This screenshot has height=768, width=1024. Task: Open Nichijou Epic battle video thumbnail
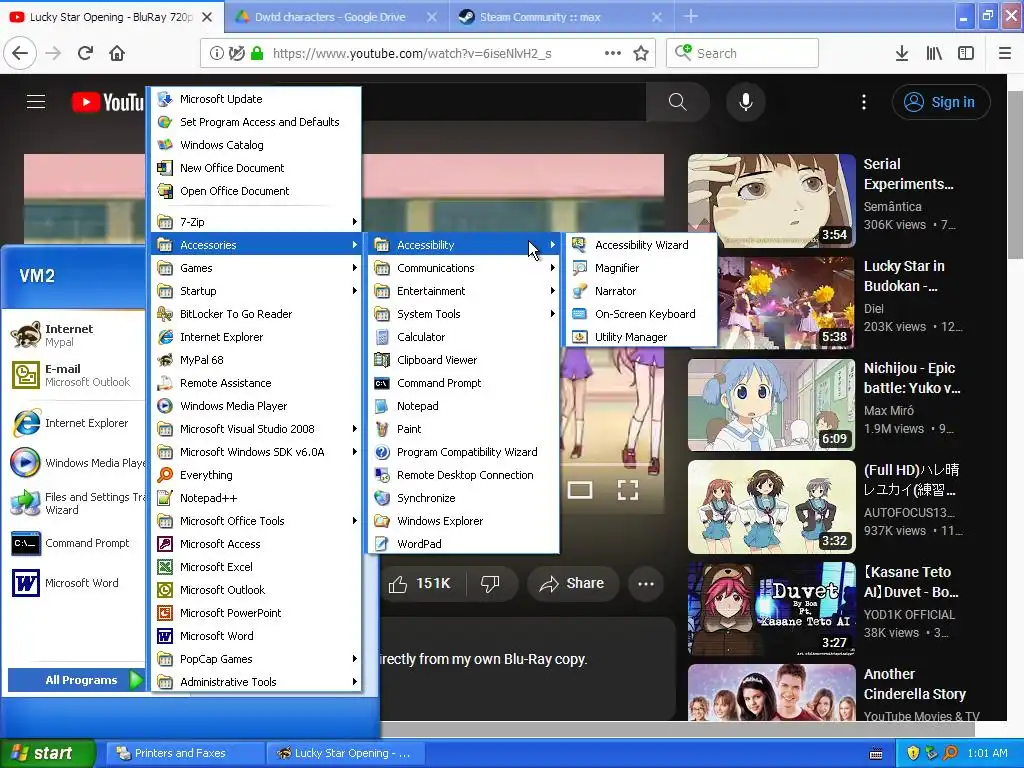click(771, 405)
